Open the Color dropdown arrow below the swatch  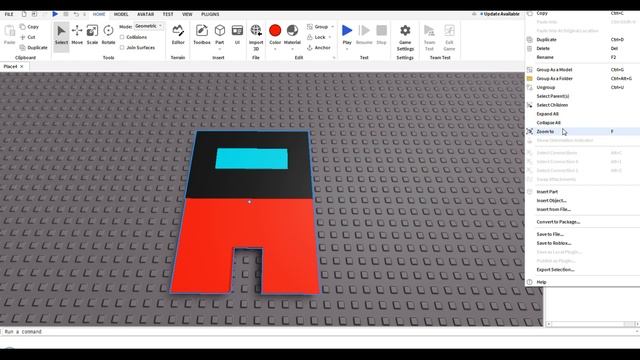275,49
